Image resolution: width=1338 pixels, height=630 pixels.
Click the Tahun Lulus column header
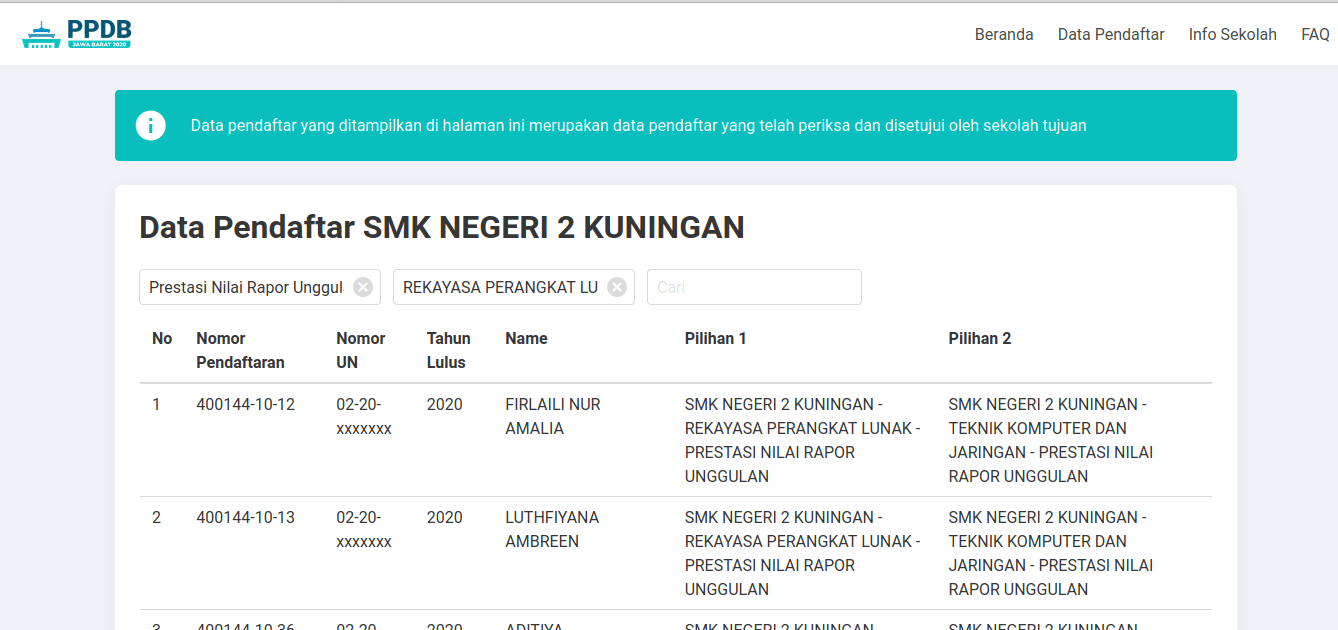[448, 350]
